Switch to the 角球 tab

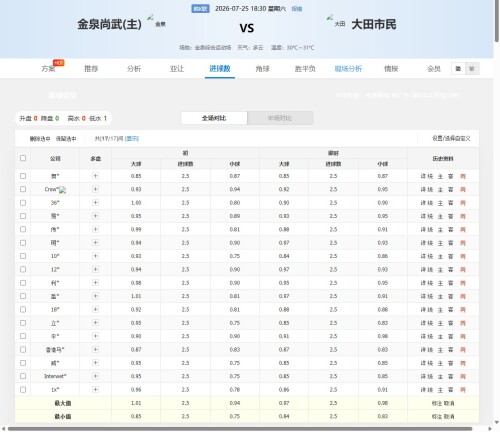click(263, 69)
